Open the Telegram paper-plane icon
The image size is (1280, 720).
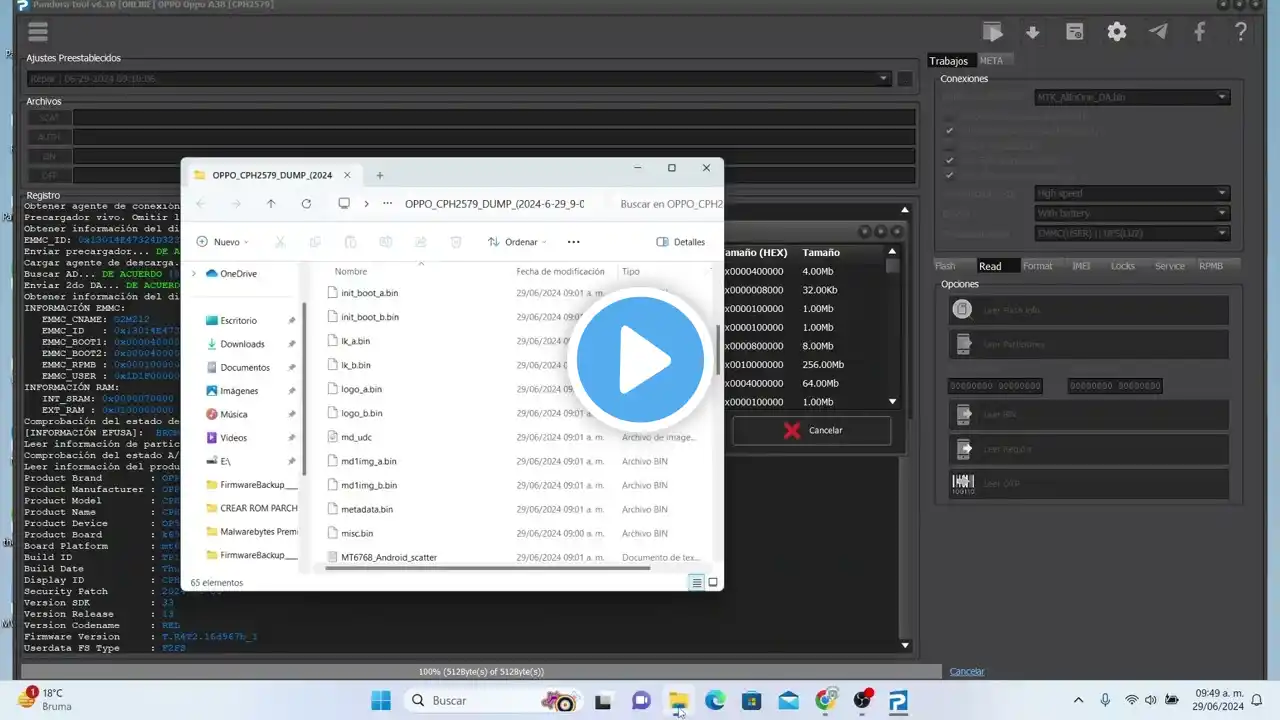tap(1158, 32)
